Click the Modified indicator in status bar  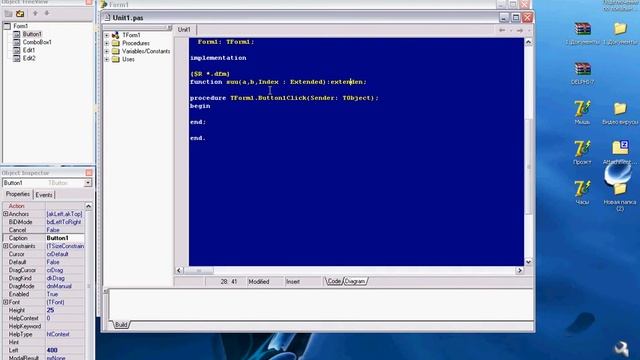(259, 282)
